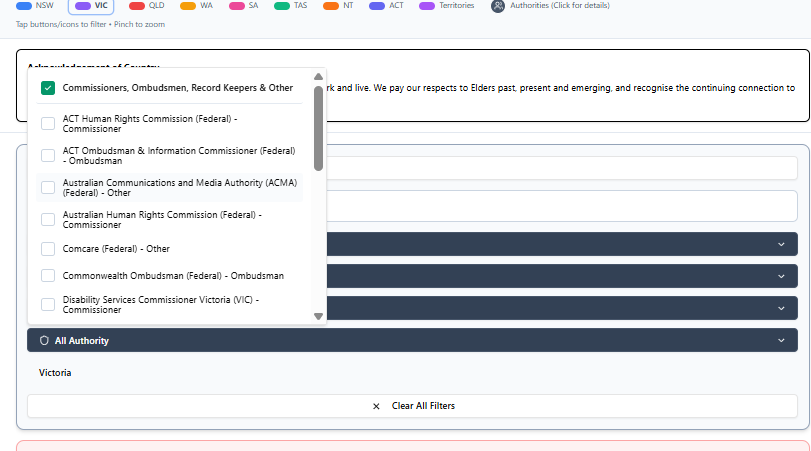The height and width of the screenshot is (451, 811).
Task: Select the ACT filter button
Action: (x=386, y=6)
